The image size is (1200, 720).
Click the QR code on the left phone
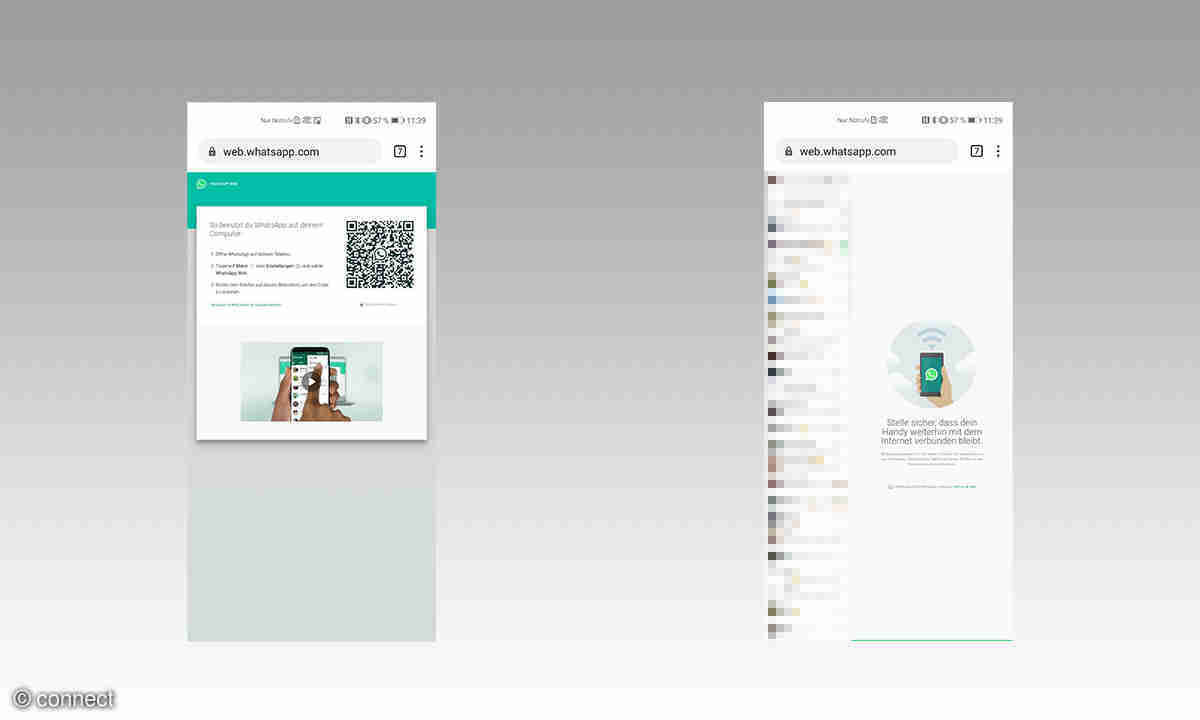pyautogui.click(x=380, y=254)
